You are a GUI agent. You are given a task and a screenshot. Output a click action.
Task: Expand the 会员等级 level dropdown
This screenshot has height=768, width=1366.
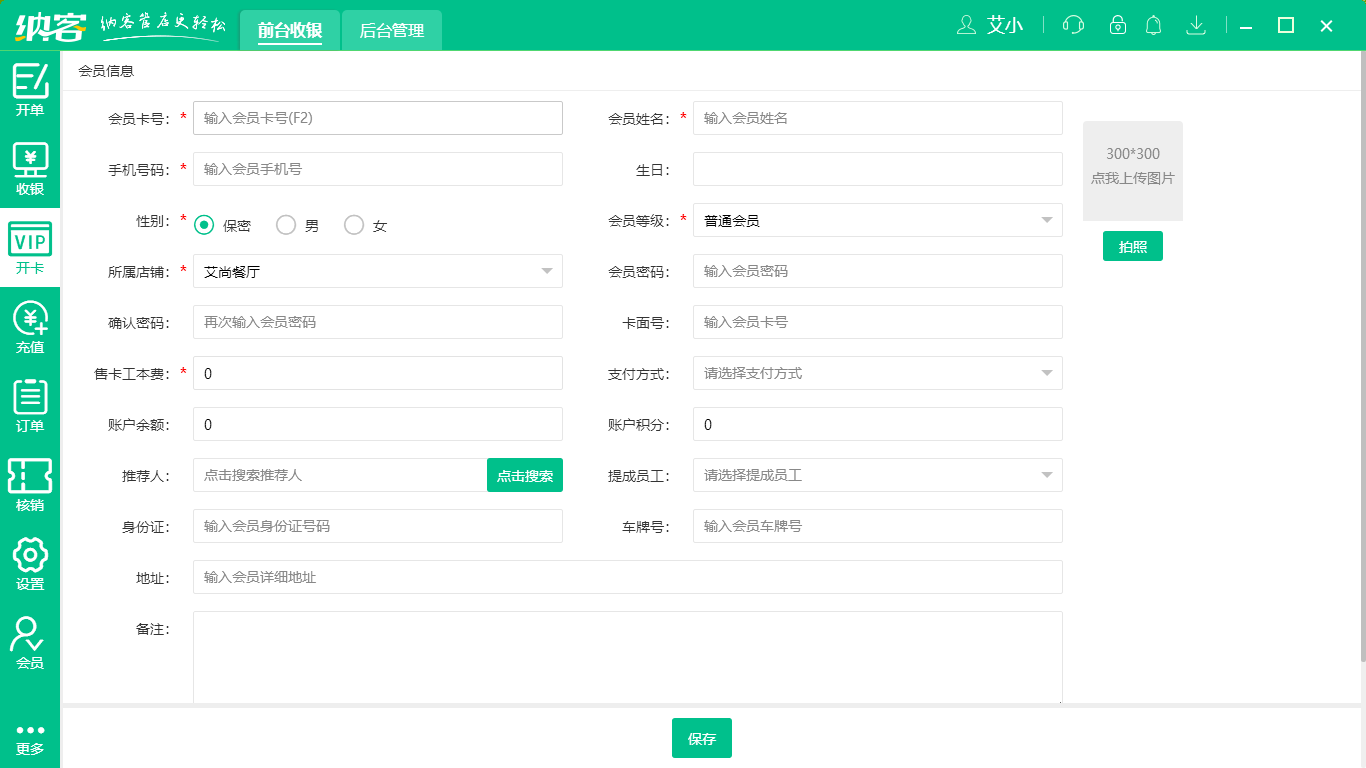click(x=1046, y=220)
